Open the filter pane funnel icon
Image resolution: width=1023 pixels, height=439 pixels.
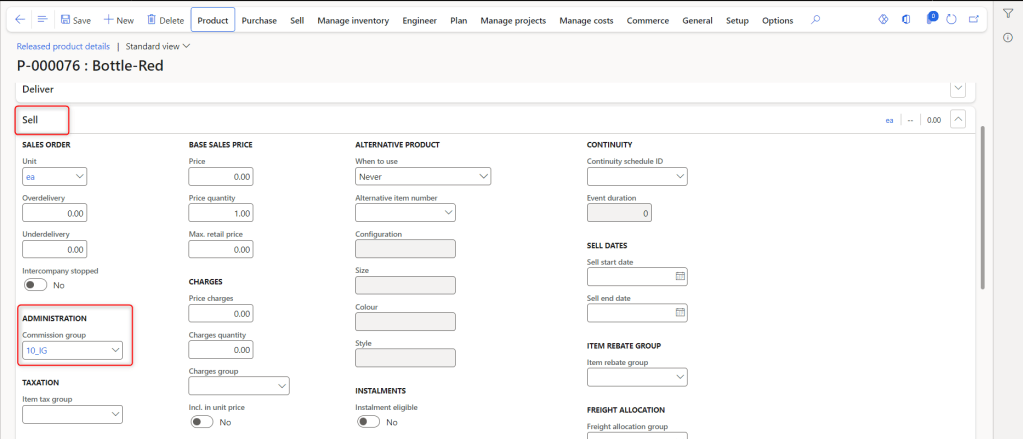[1007, 14]
